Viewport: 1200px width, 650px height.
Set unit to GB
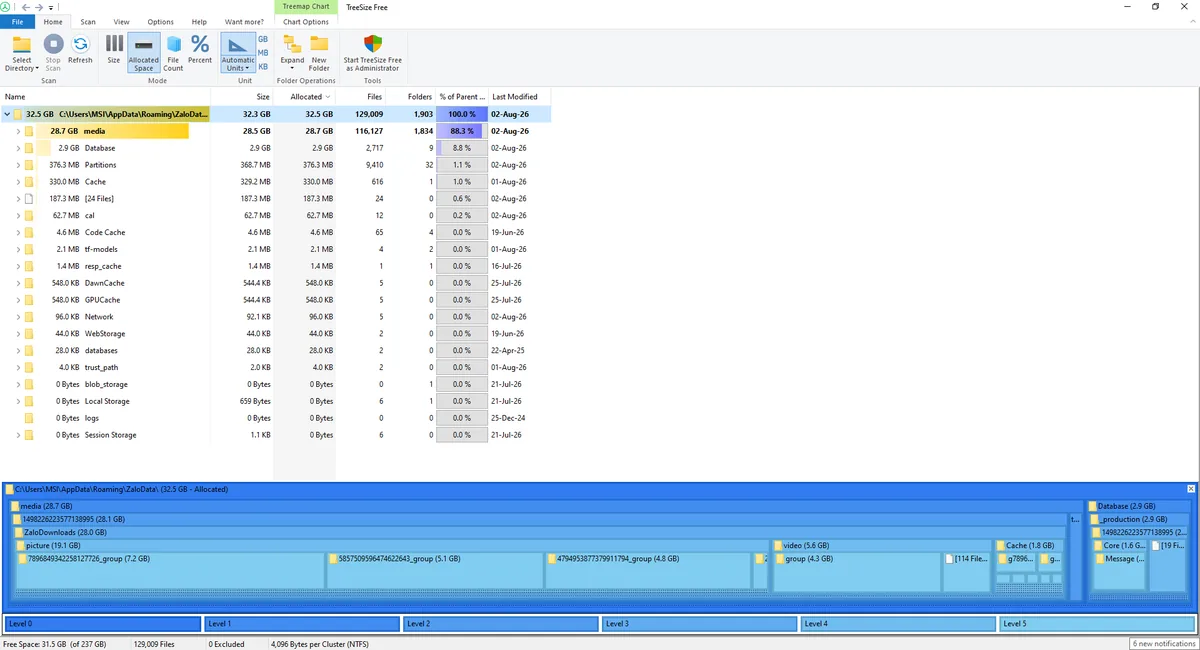[263, 38]
